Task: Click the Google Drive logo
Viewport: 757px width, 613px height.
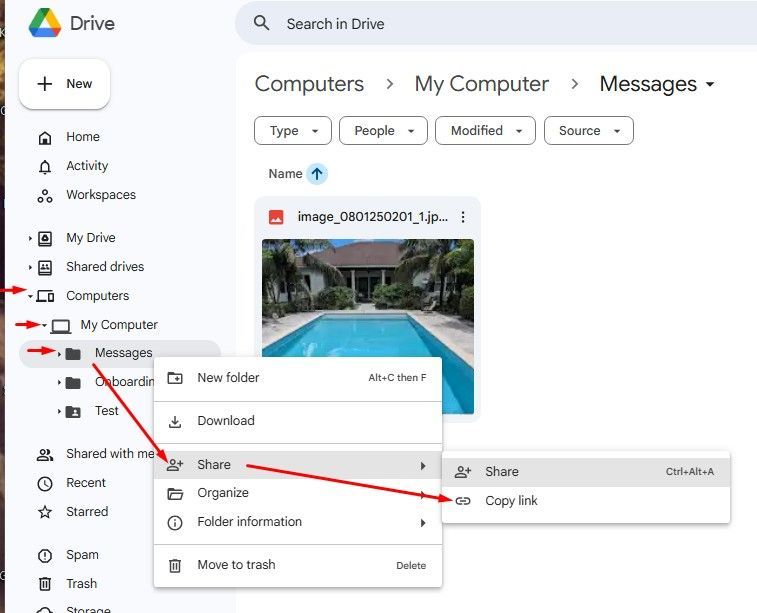Action: coord(45,23)
